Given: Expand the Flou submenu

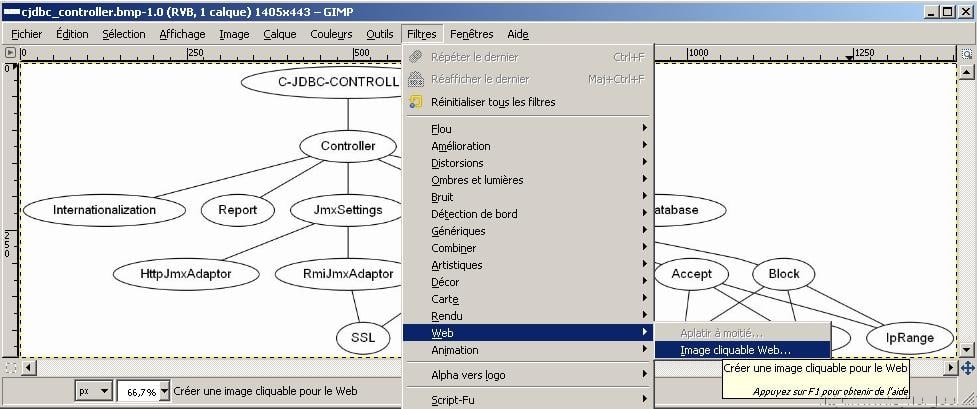Looking at the screenshot, I should (x=528, y=129).
